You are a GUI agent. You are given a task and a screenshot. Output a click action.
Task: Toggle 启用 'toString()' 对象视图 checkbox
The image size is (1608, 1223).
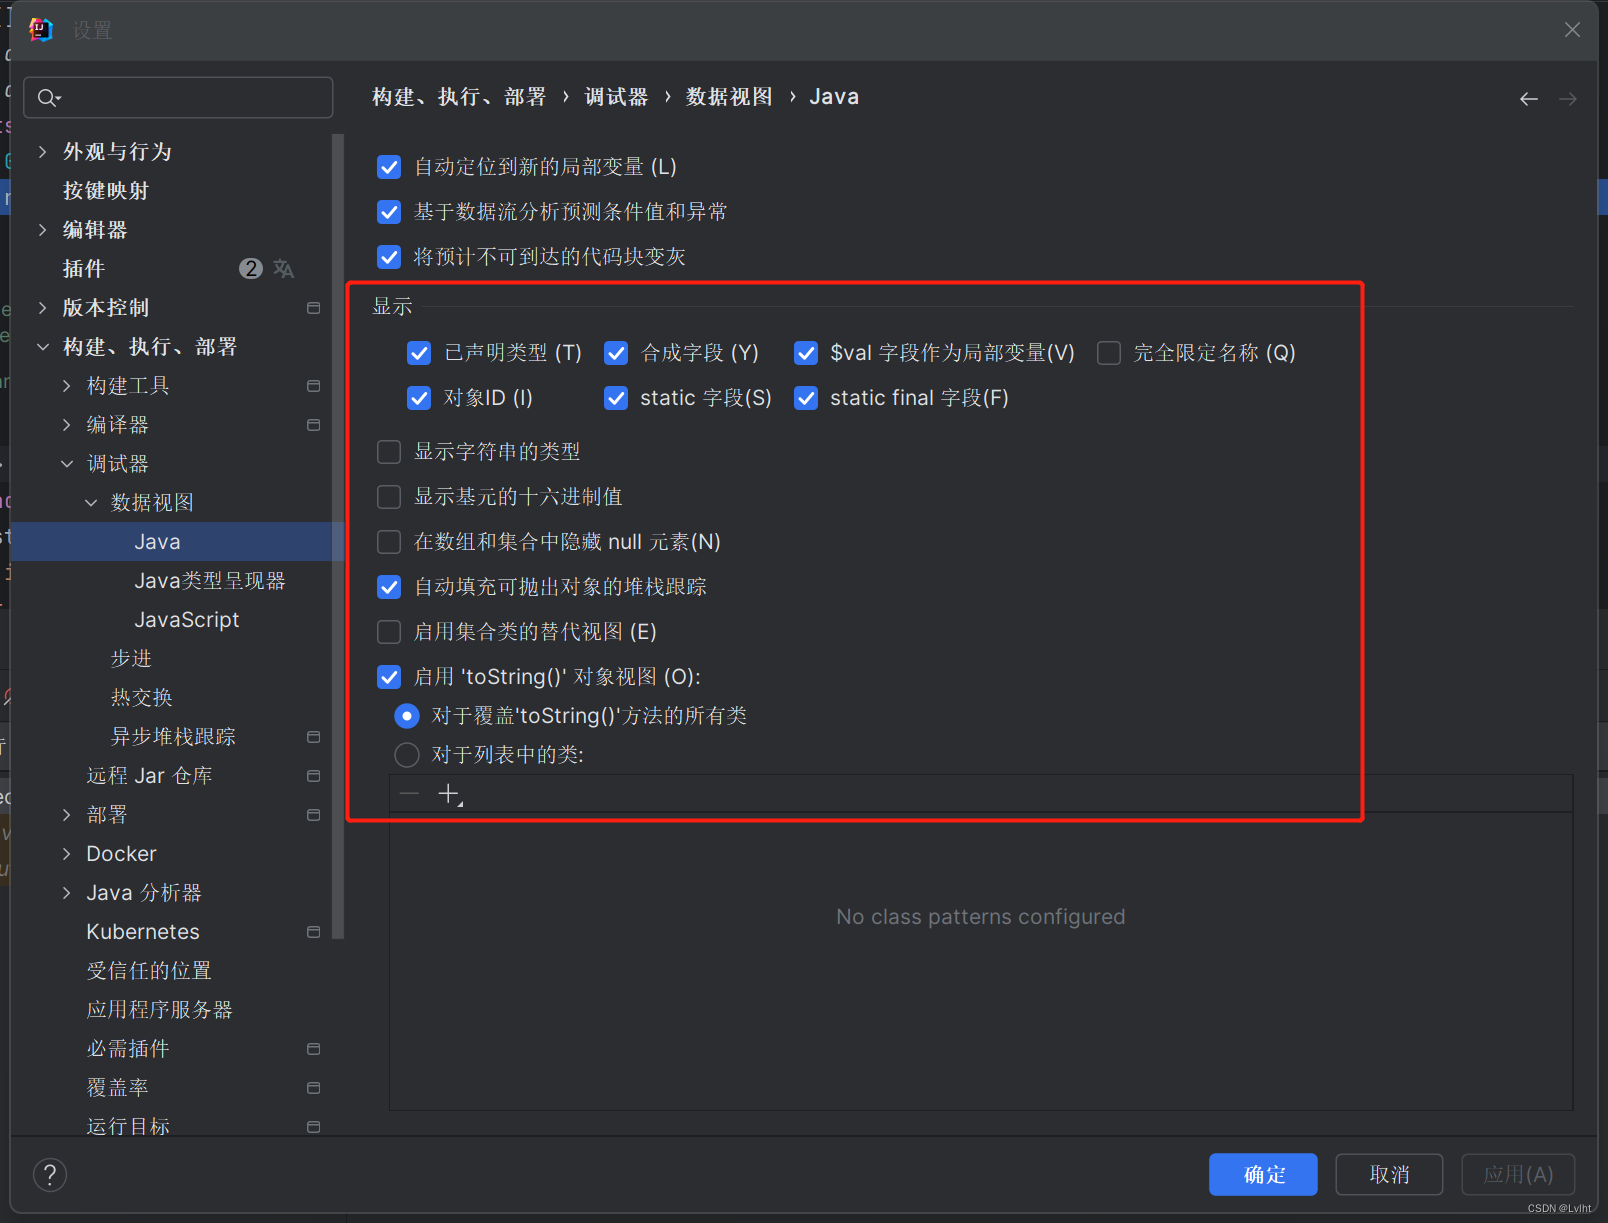pos(389,677)
